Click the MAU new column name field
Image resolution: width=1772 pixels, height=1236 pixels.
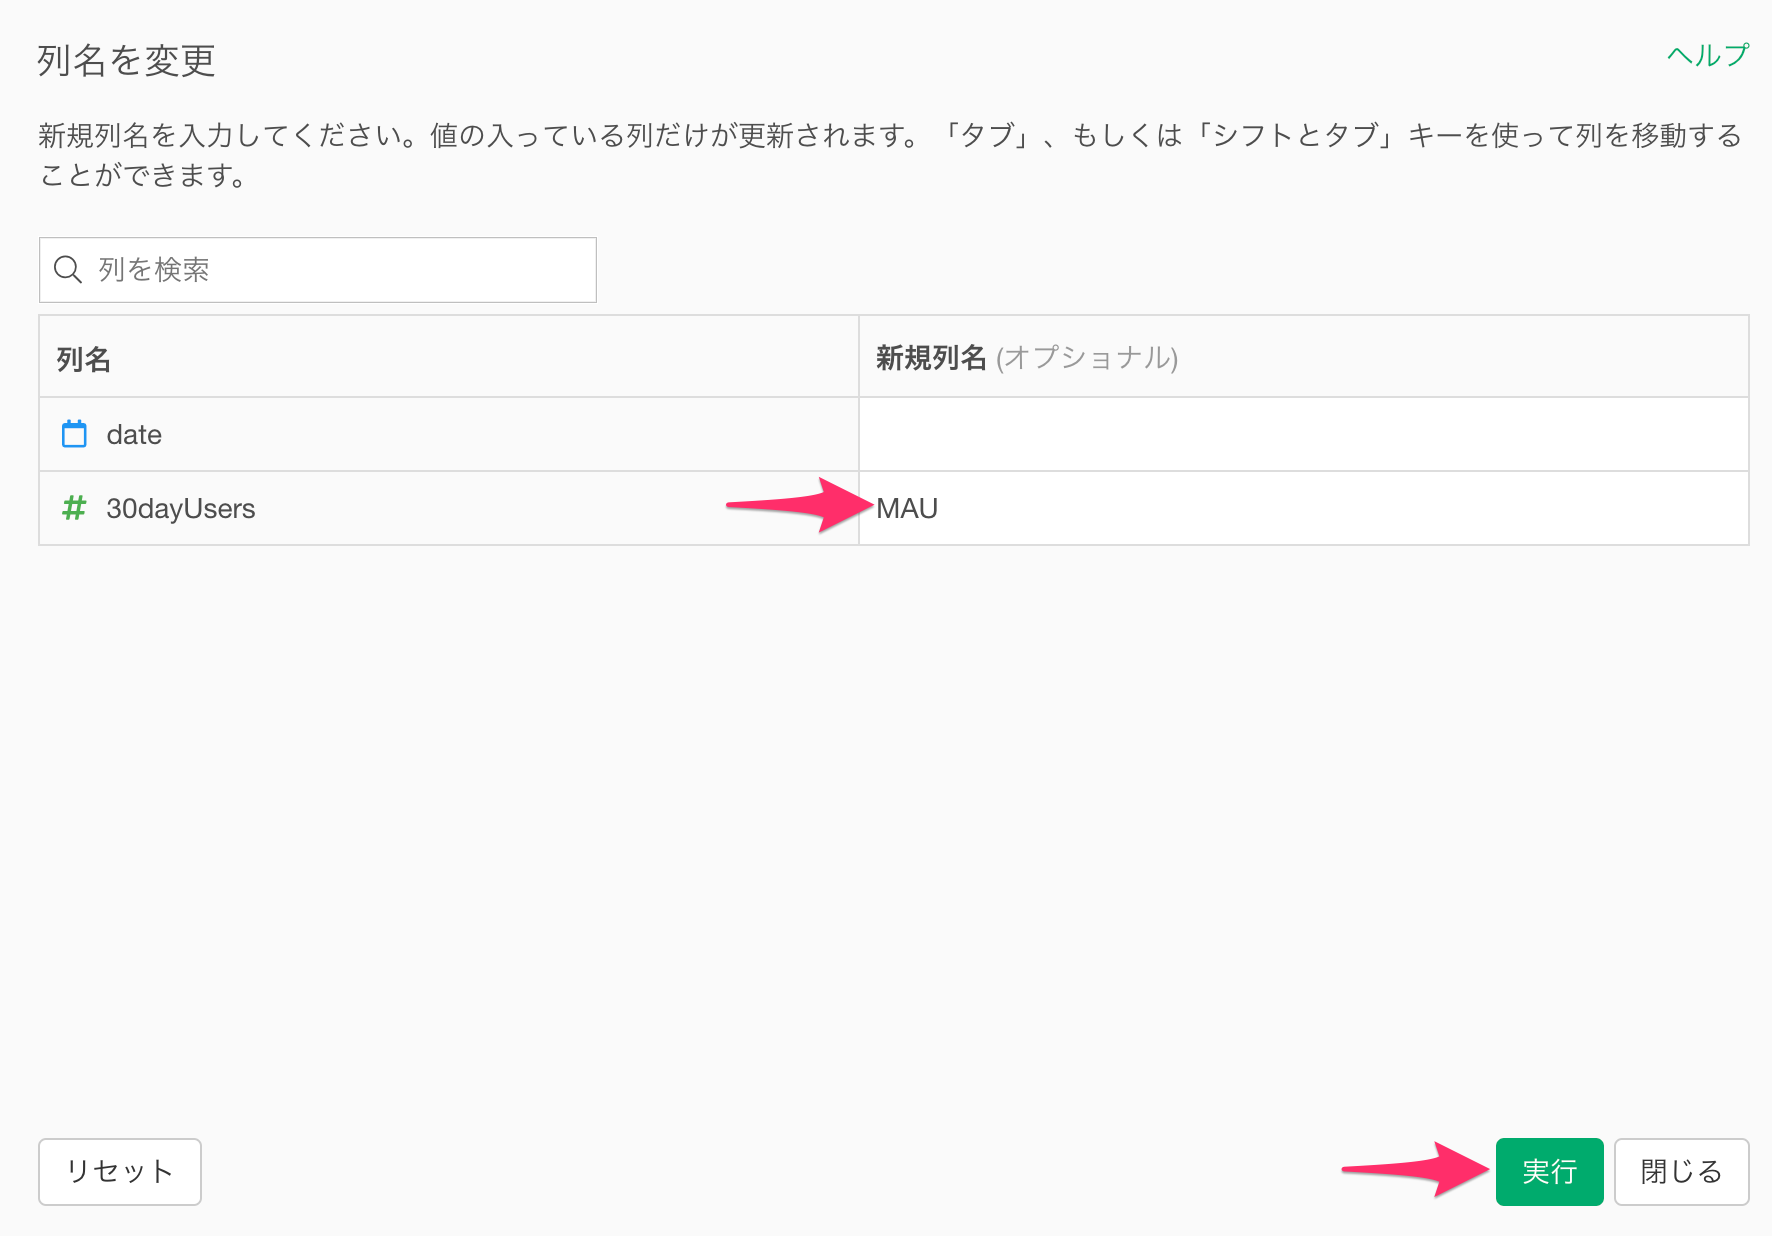click(1304, 508)
